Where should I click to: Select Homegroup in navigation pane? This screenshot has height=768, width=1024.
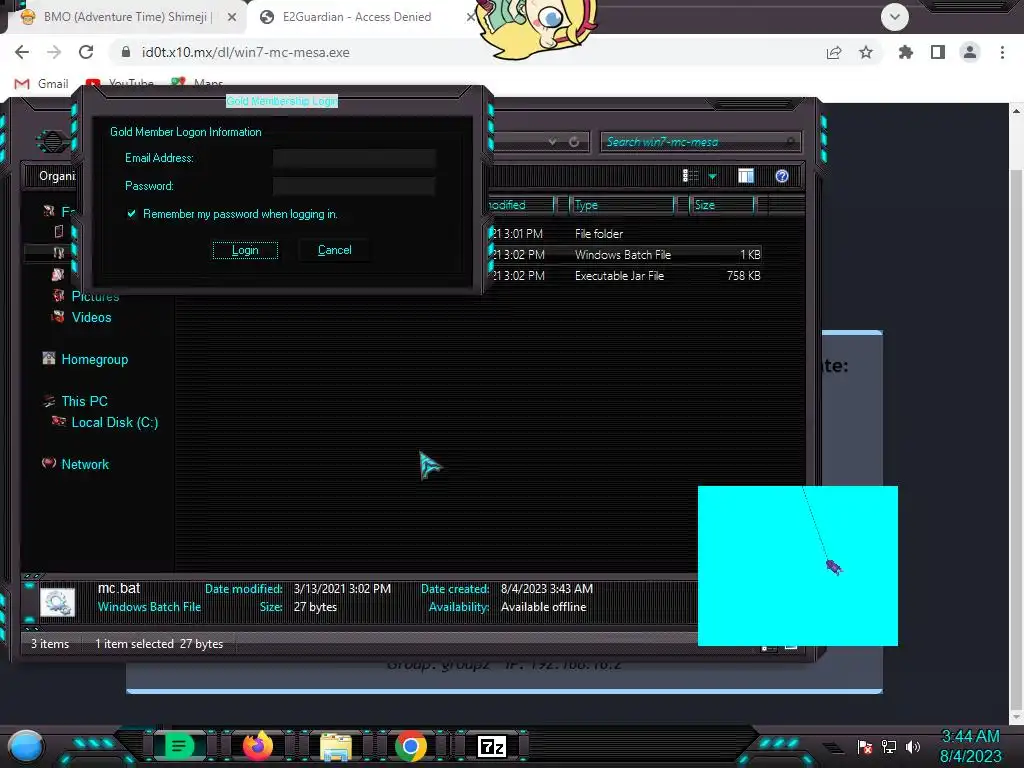(95, 359)
